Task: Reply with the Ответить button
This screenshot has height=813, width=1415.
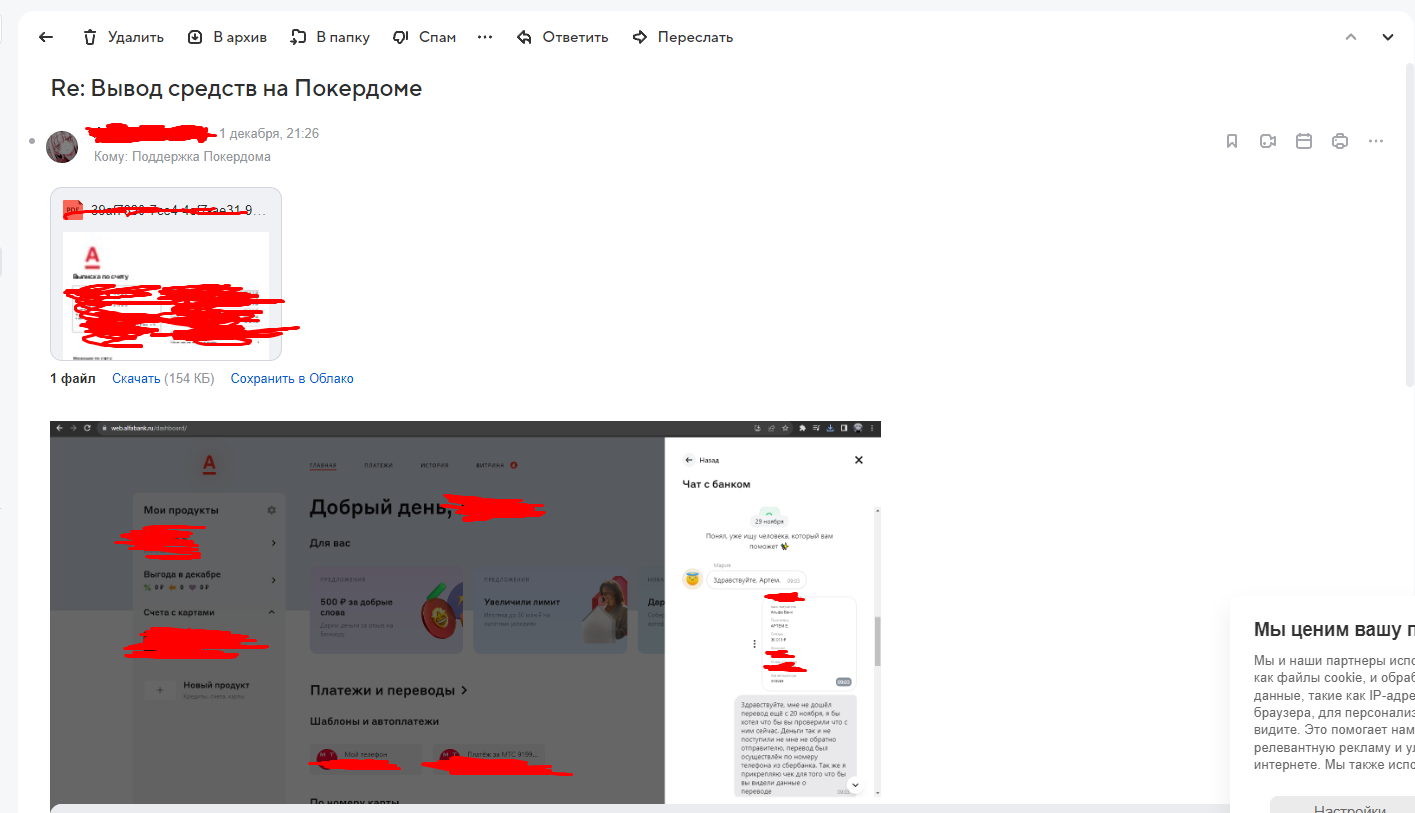Action: point(562,37)
